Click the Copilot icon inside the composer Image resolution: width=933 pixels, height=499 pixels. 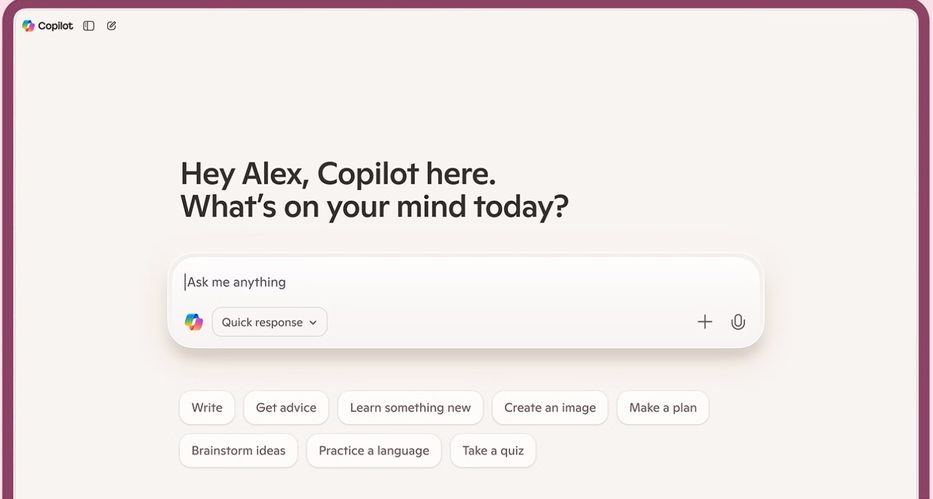(x=194, y=322)
